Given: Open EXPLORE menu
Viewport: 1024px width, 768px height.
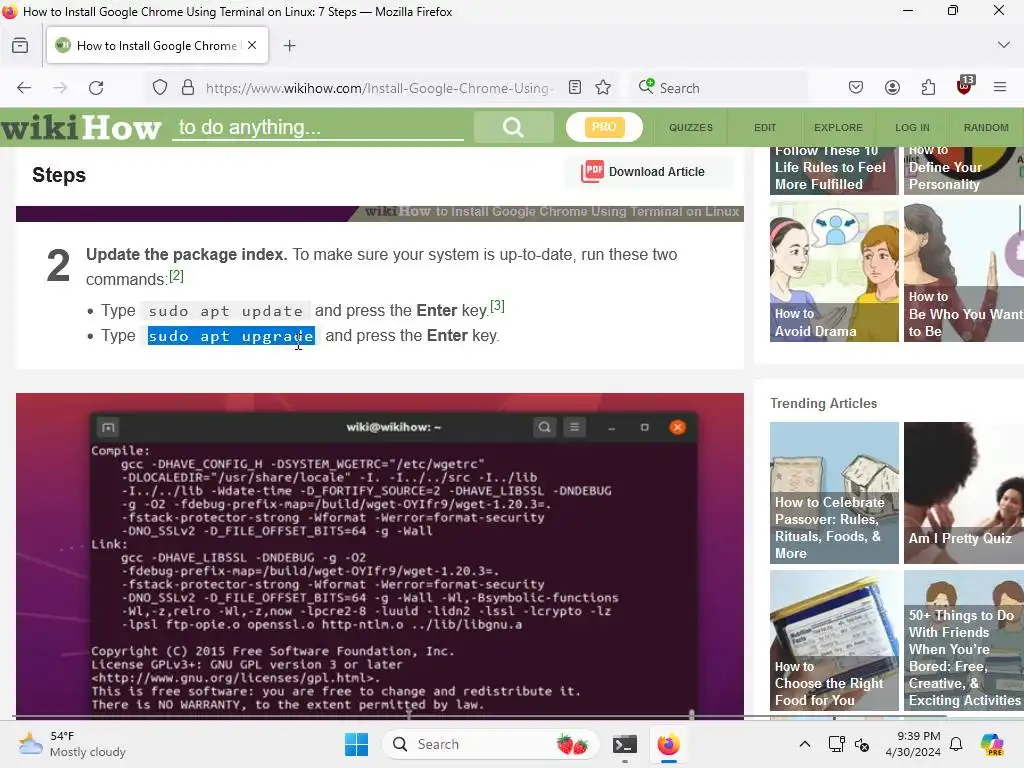Looking at the screenshot, I should point(838,127).
